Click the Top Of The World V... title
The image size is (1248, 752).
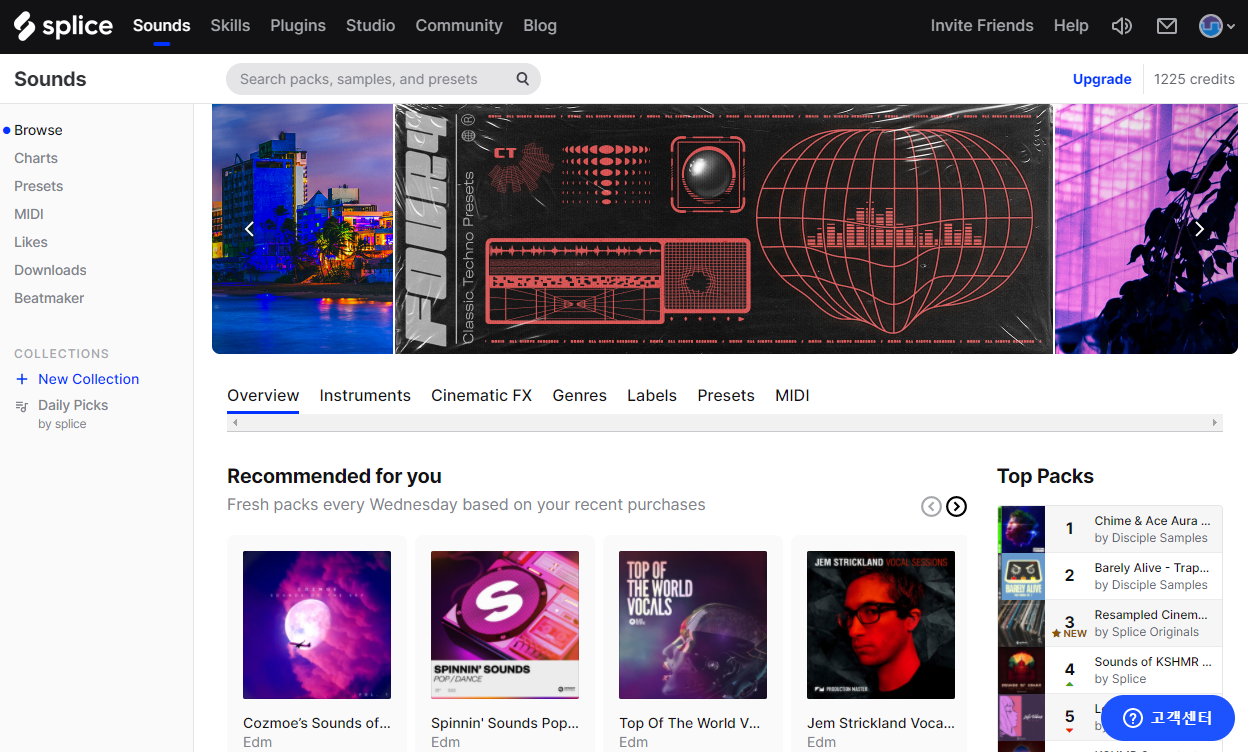click(691, 723)
